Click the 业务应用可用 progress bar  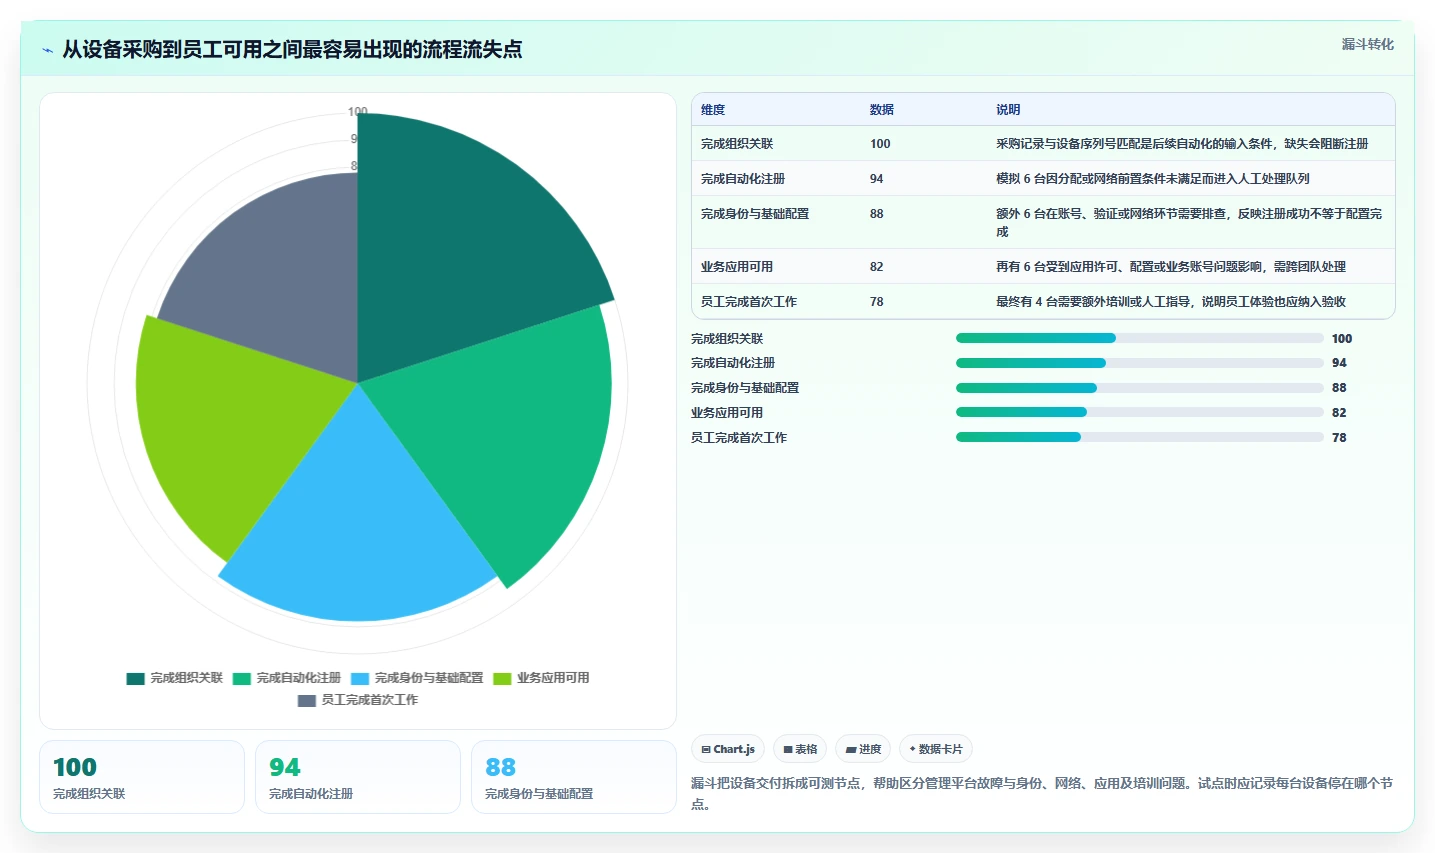[x=1140, y=412]
